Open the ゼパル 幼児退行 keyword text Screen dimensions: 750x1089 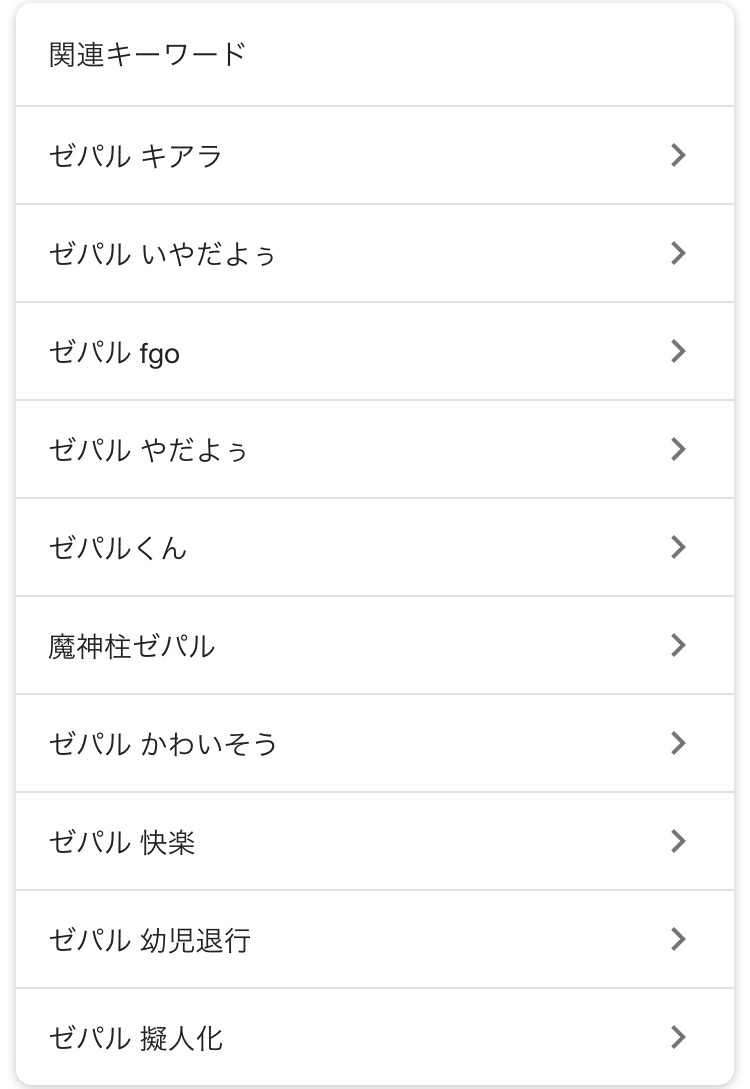pos(149,940)
